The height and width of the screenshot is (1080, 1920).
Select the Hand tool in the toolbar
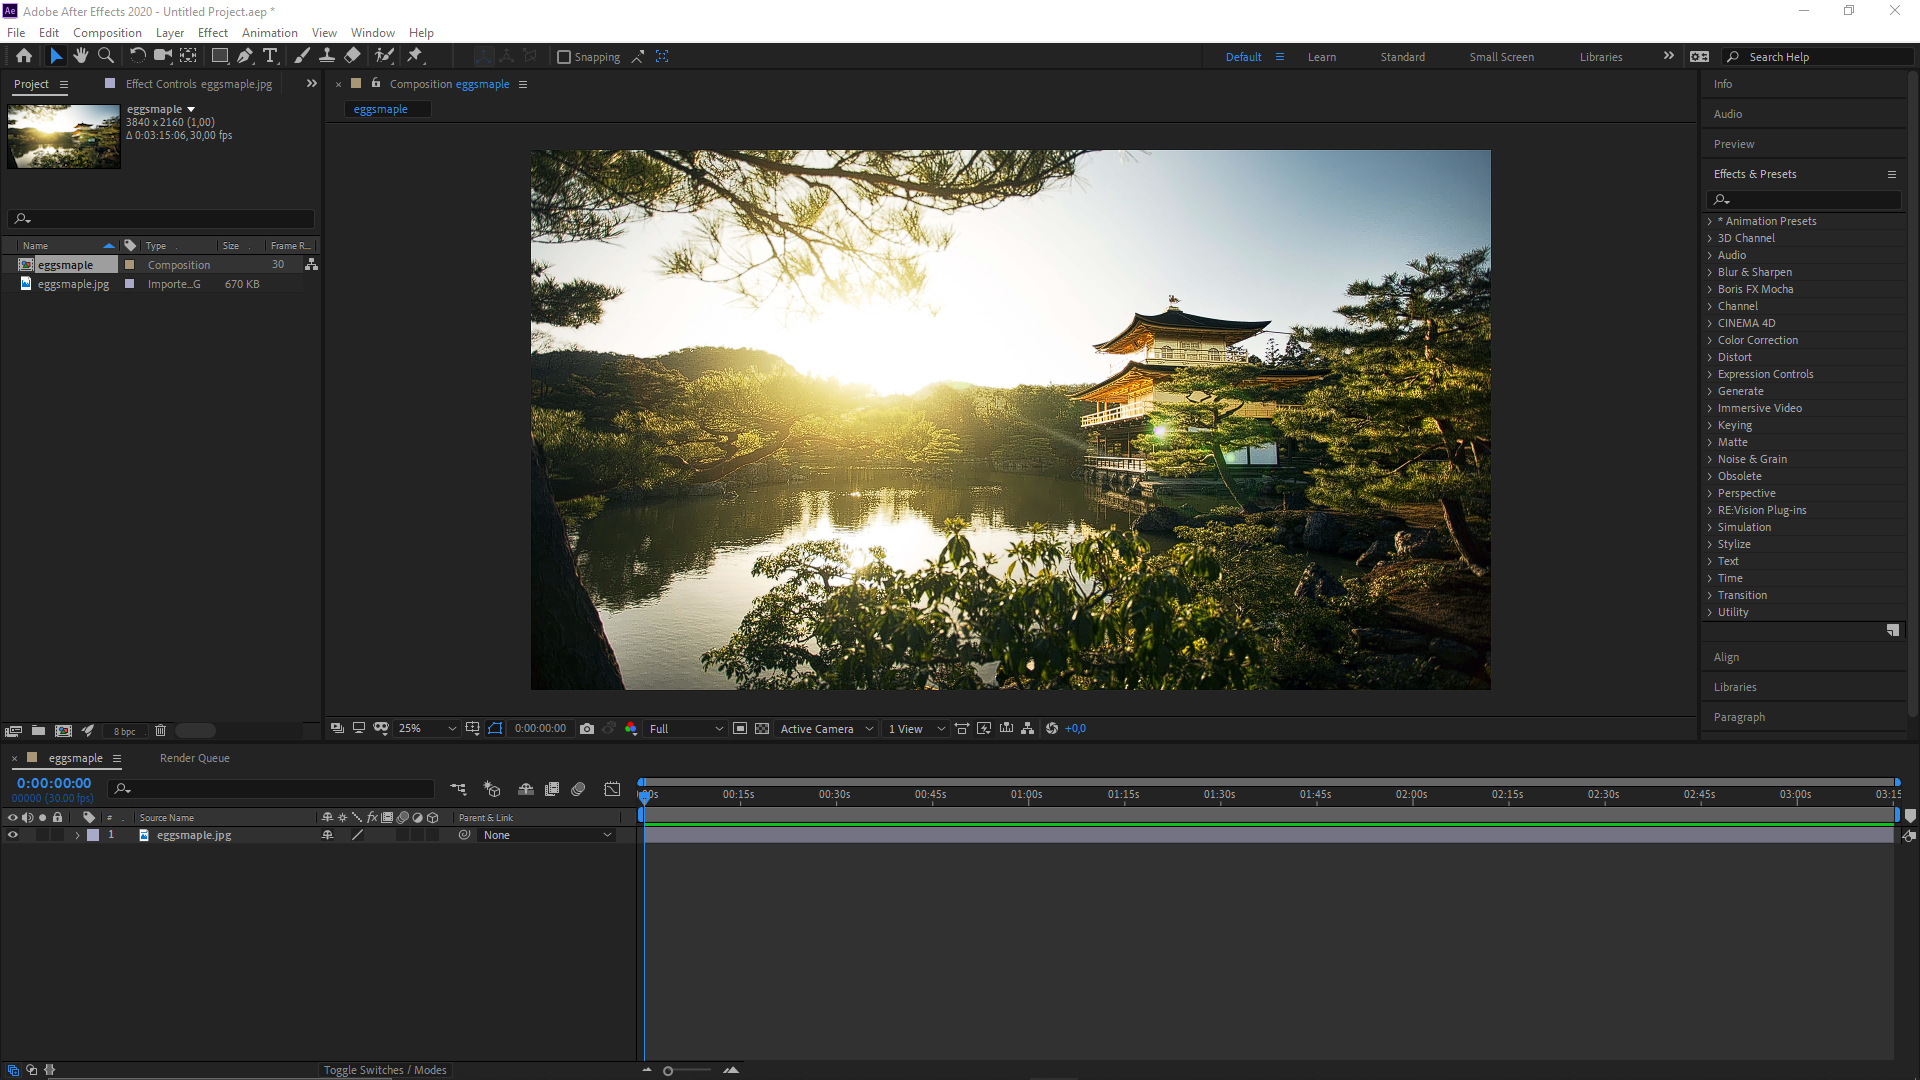click(81, 56)
